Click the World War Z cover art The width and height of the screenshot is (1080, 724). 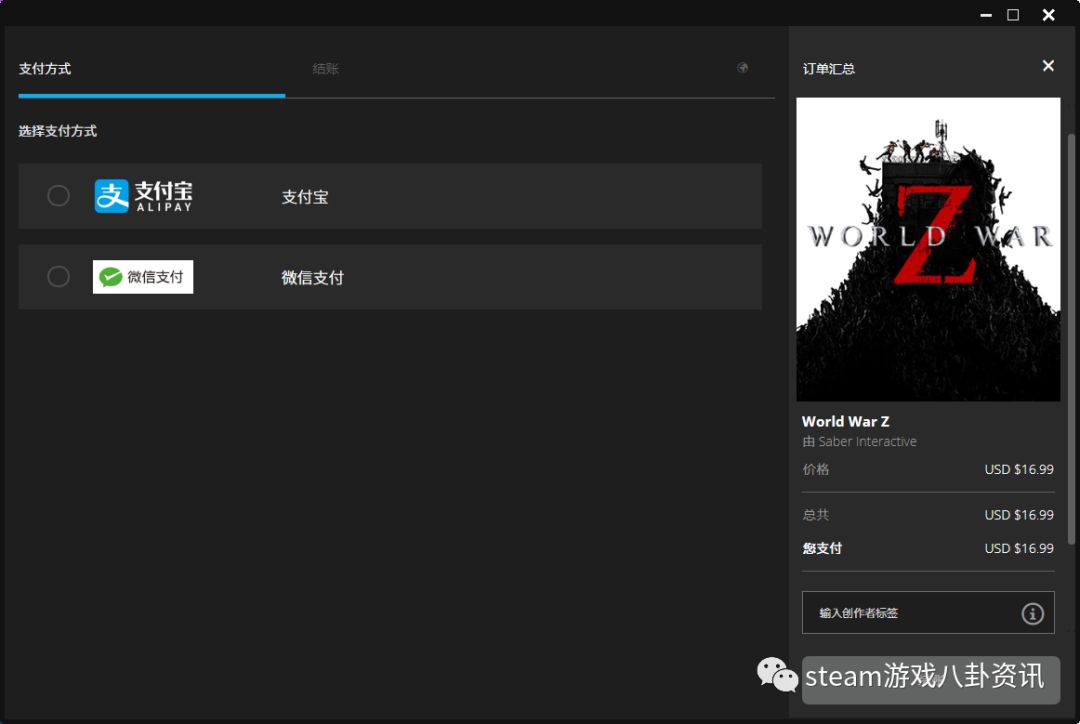(x=928, y=249)
